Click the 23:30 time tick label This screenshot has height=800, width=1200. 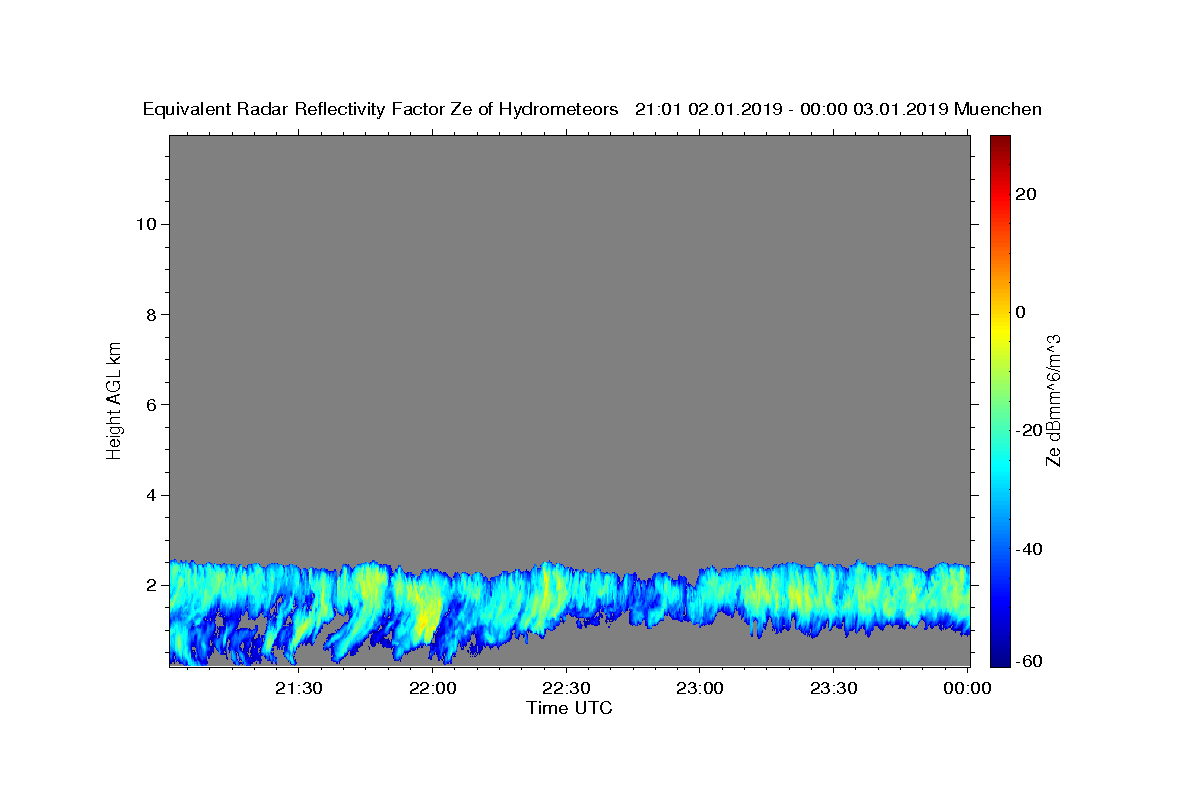point(834,688)
